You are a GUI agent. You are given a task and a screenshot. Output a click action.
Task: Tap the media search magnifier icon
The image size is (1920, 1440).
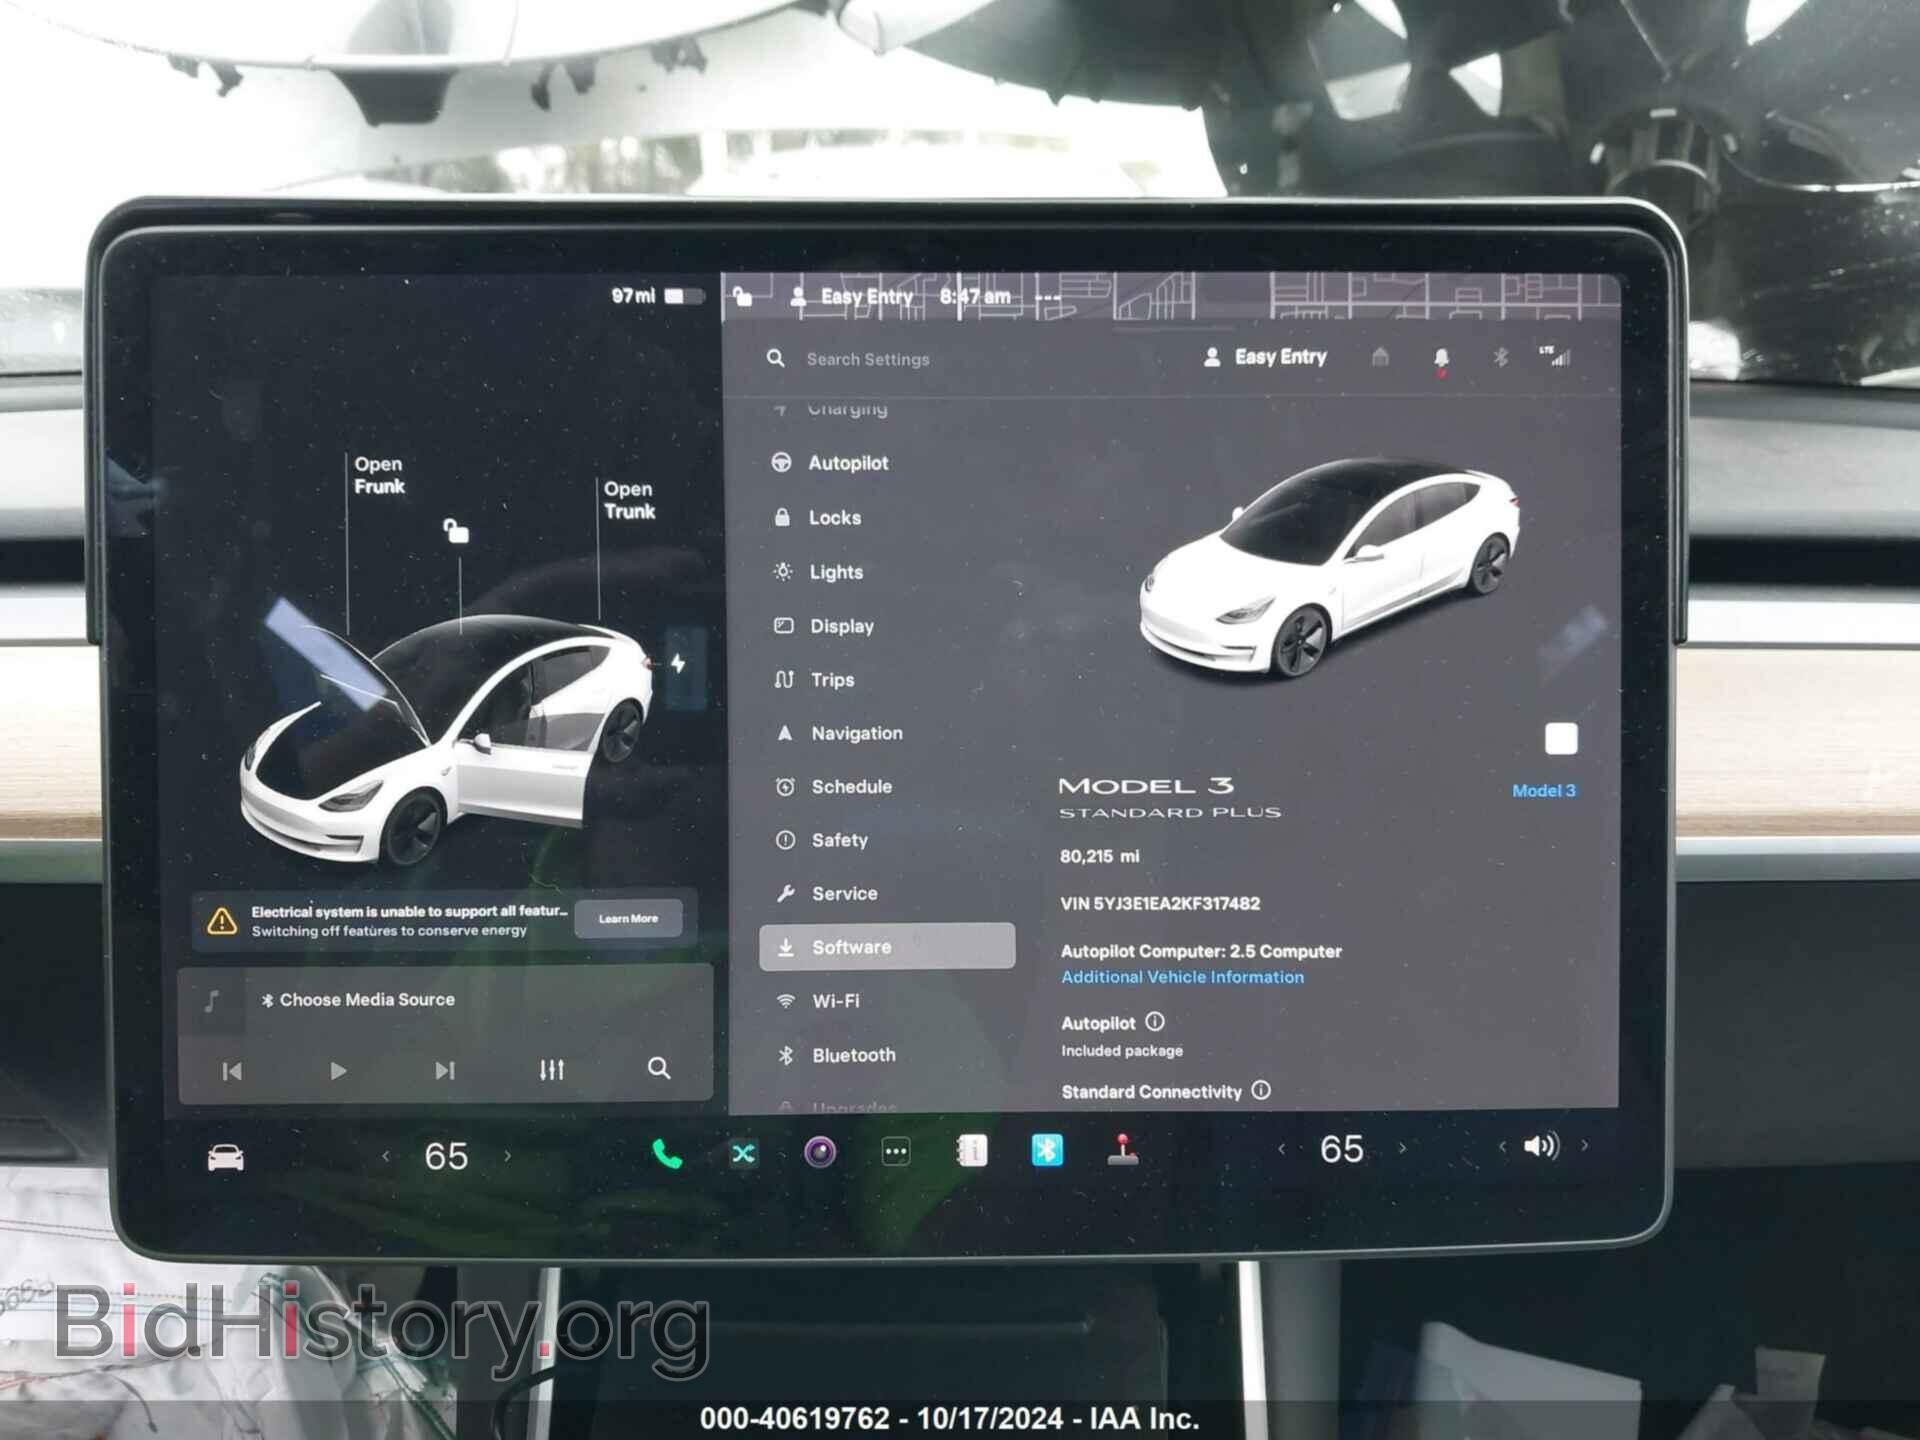[x=659, y=1068]
